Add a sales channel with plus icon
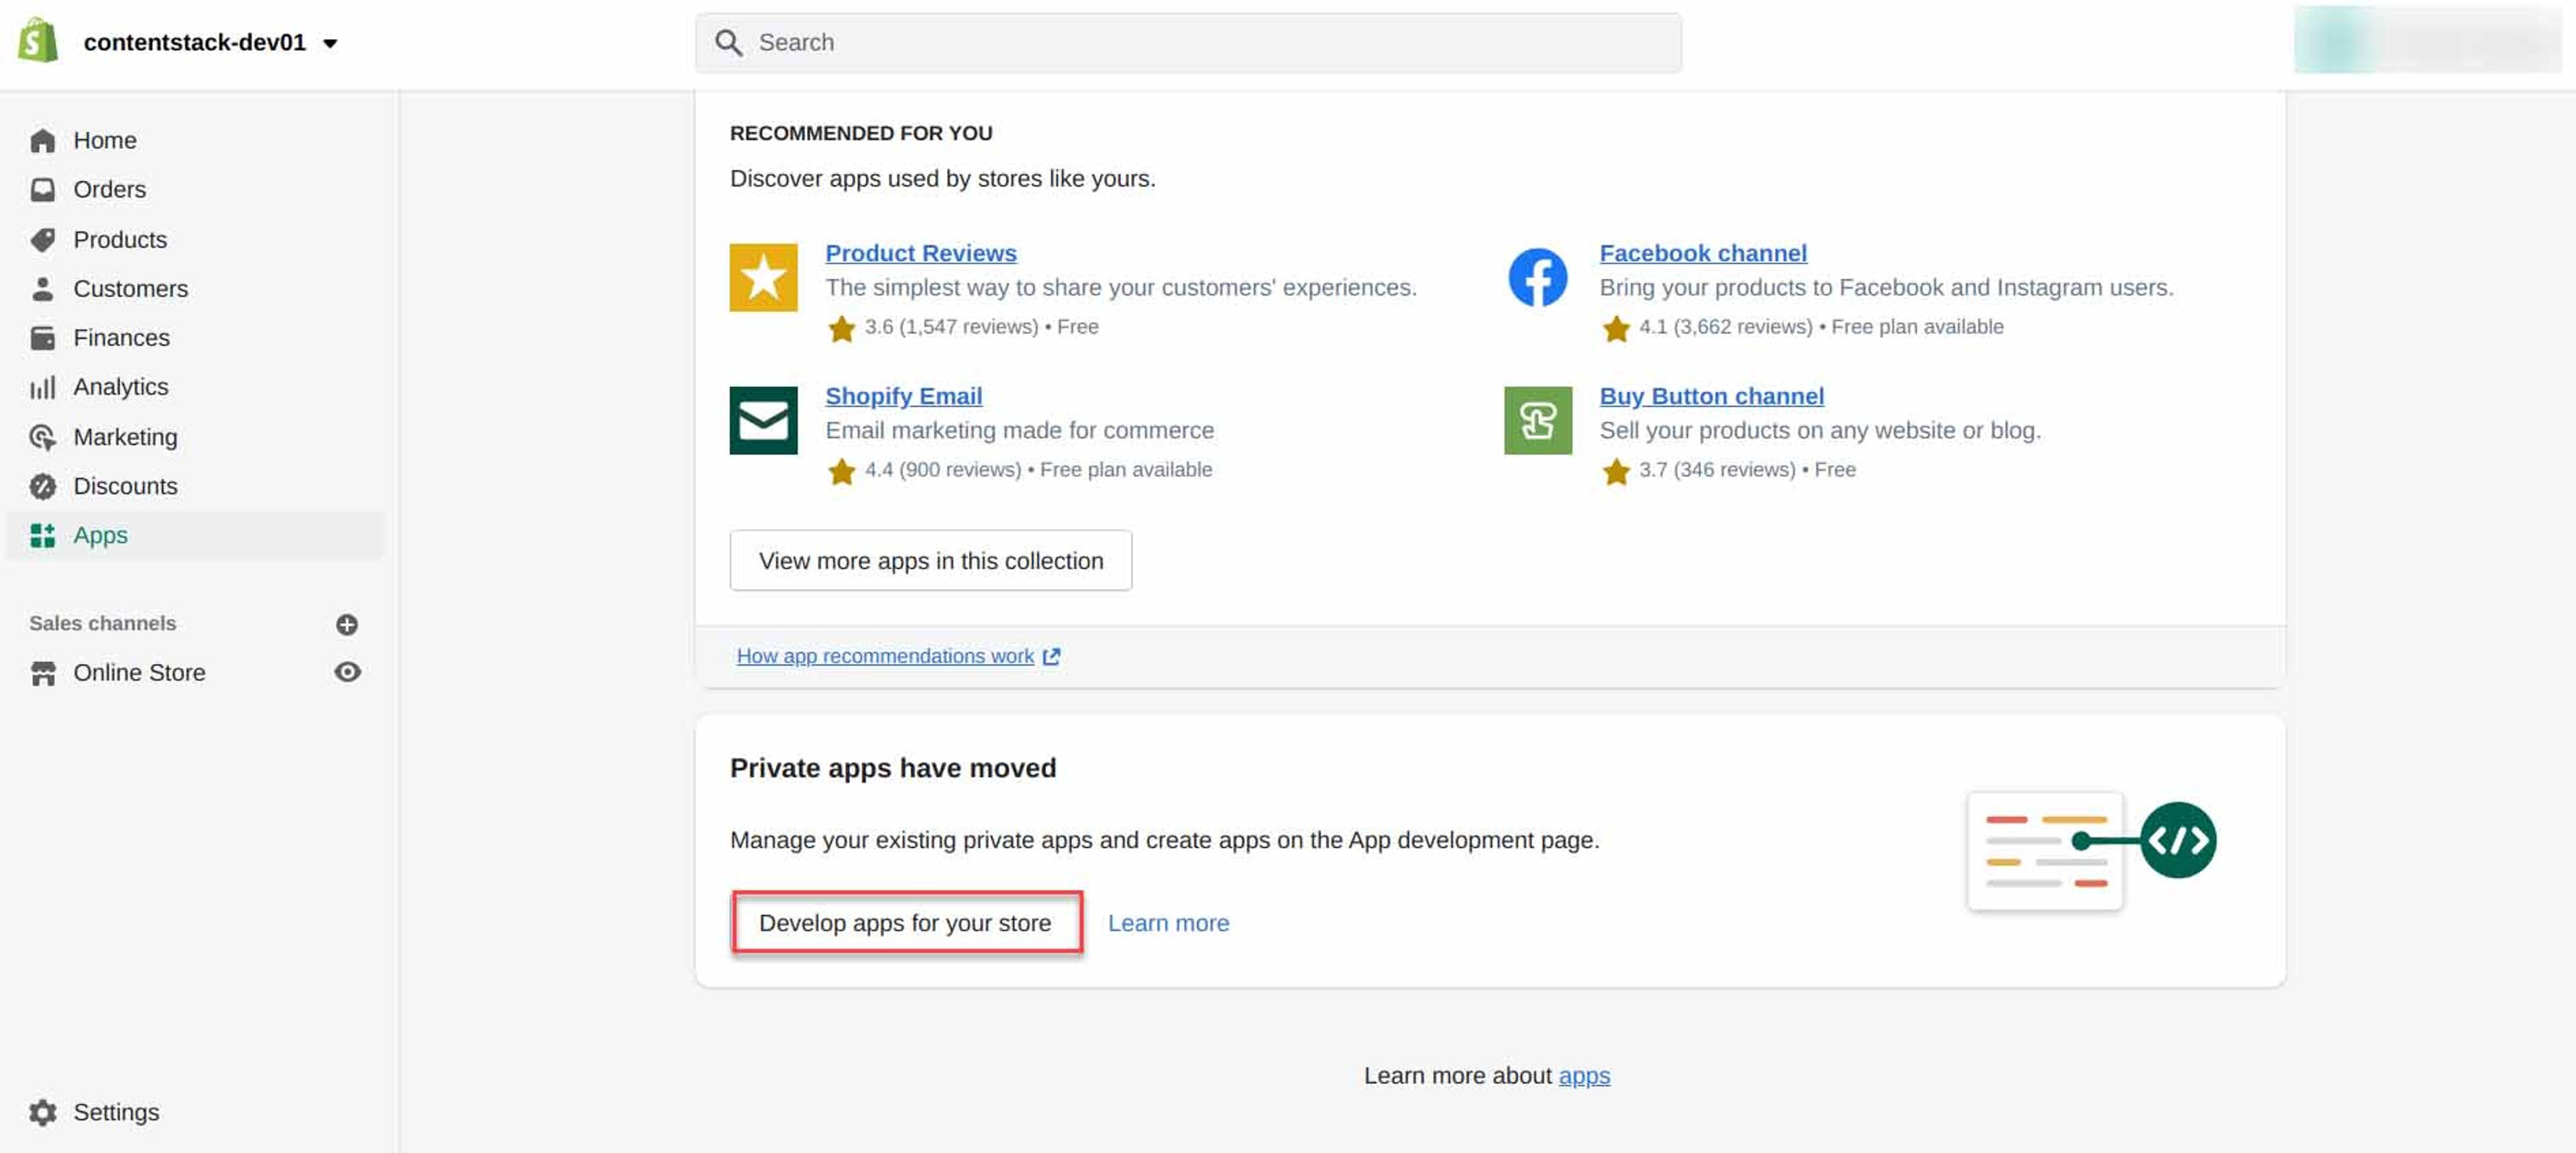This screenshot has height=1153, width=2576. pyautogui.click(x=347, y=624)
